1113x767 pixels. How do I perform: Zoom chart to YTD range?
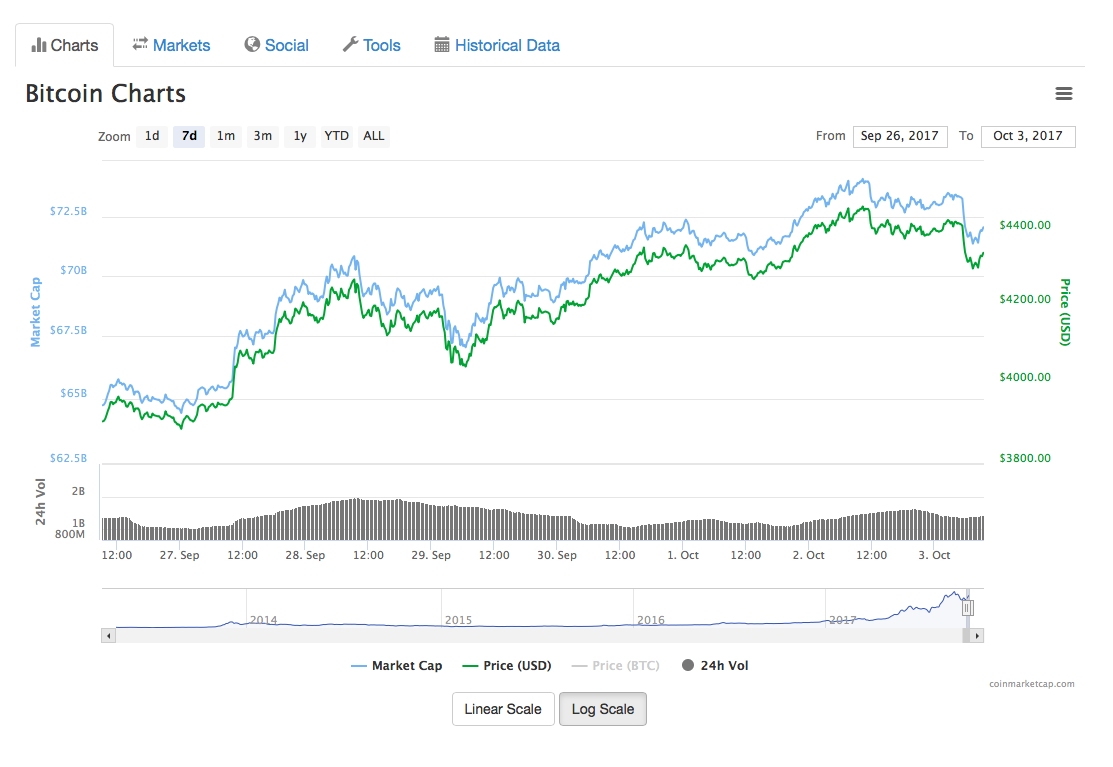point(337,136)
